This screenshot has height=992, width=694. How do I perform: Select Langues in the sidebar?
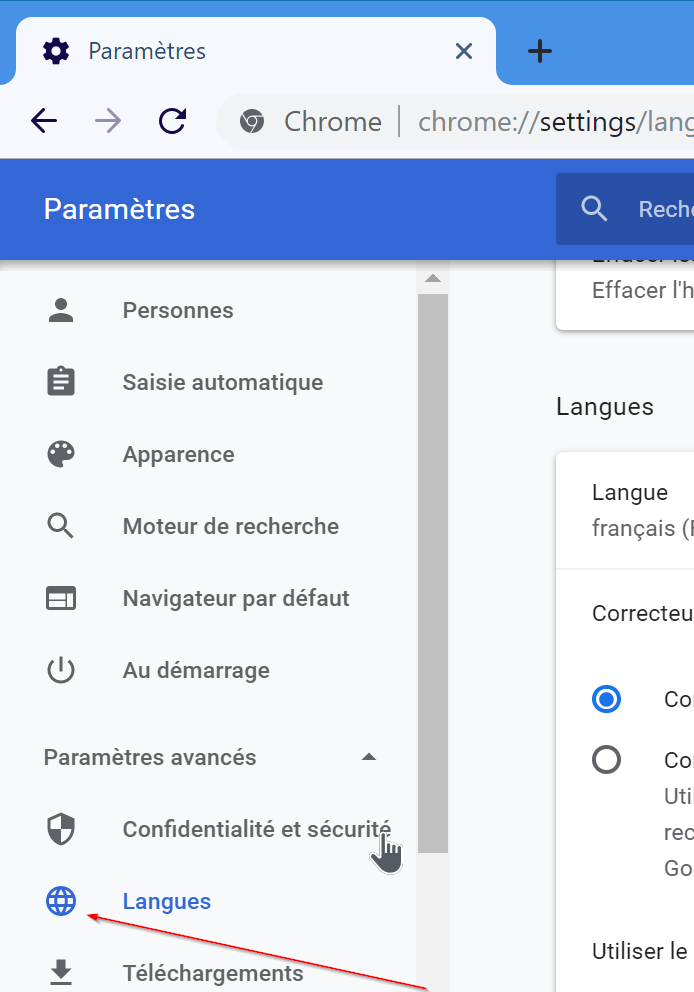(x=167, y=902)
